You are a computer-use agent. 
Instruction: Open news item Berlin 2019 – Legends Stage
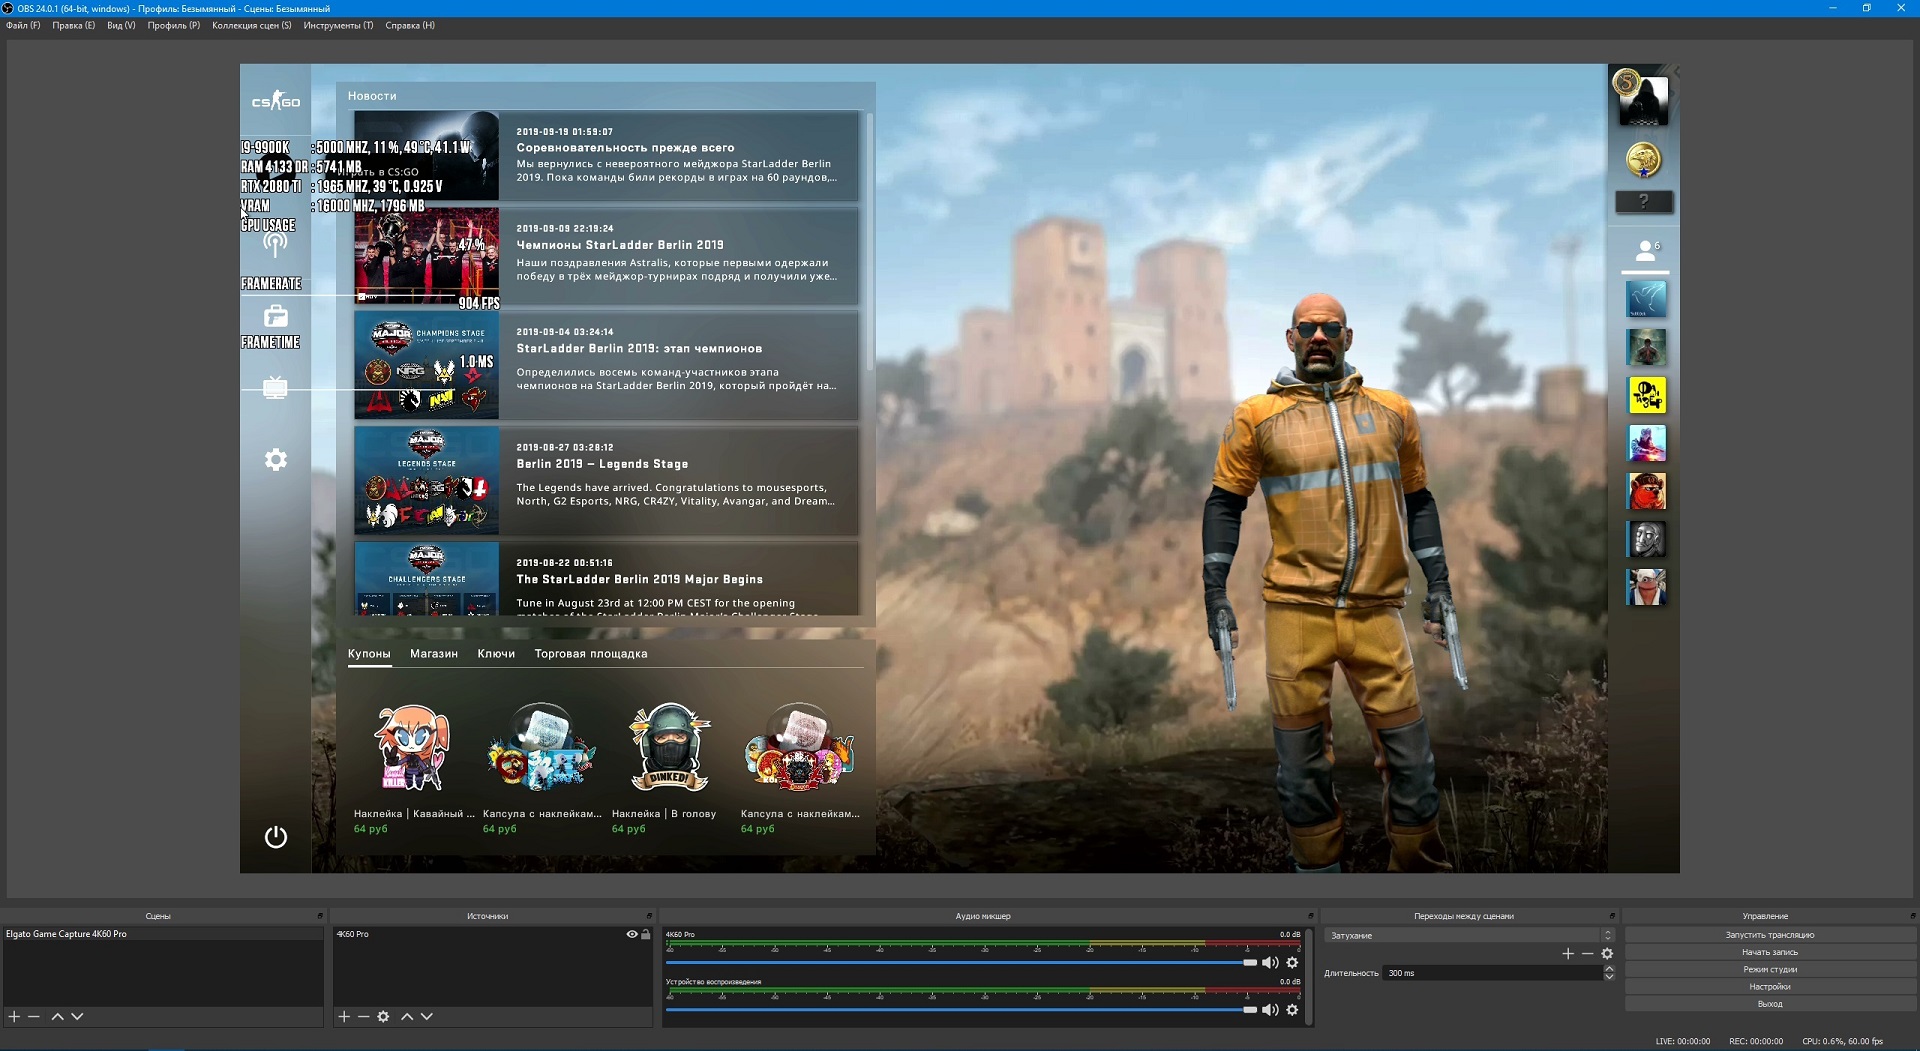[x=606, y=480]
